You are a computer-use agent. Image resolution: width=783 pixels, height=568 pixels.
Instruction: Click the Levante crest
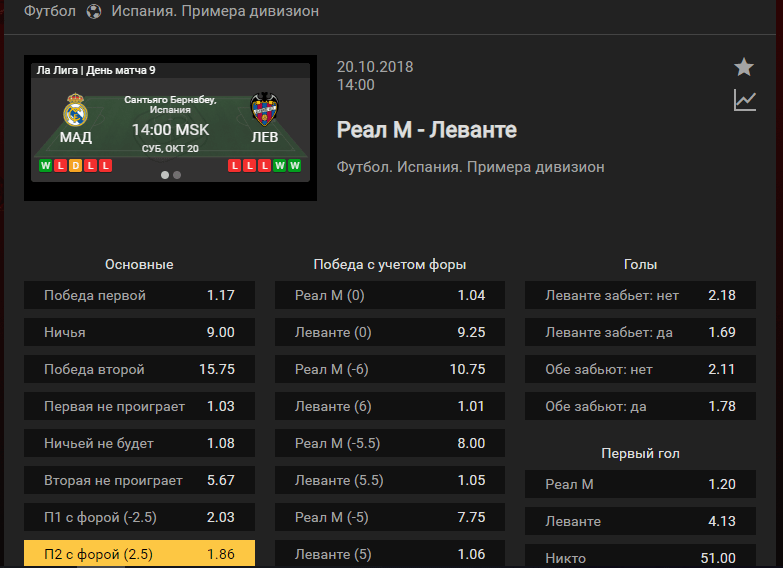click(x=264, y=108)
